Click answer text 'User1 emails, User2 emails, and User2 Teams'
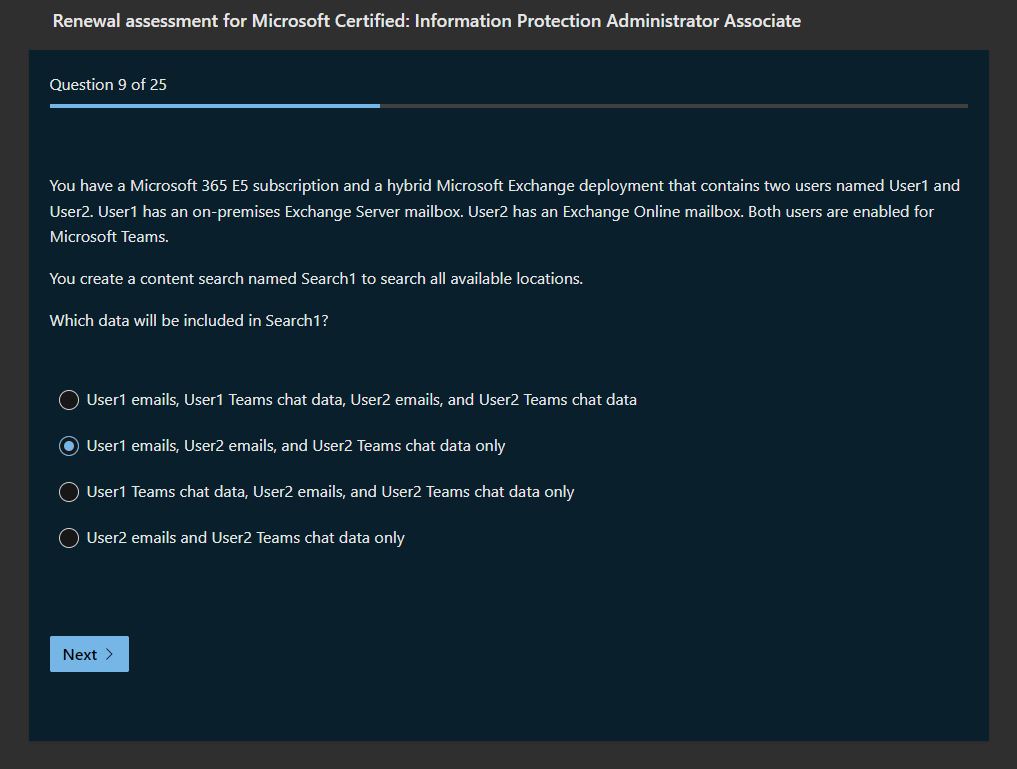 pos(295,446)
